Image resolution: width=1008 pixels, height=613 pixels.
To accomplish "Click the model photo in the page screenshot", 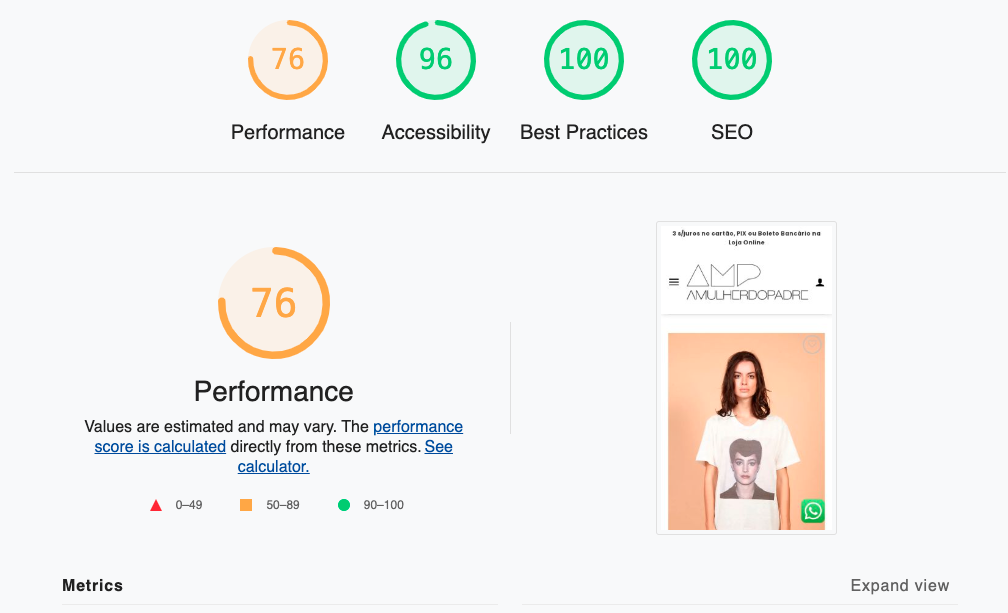I will point(746,430).
